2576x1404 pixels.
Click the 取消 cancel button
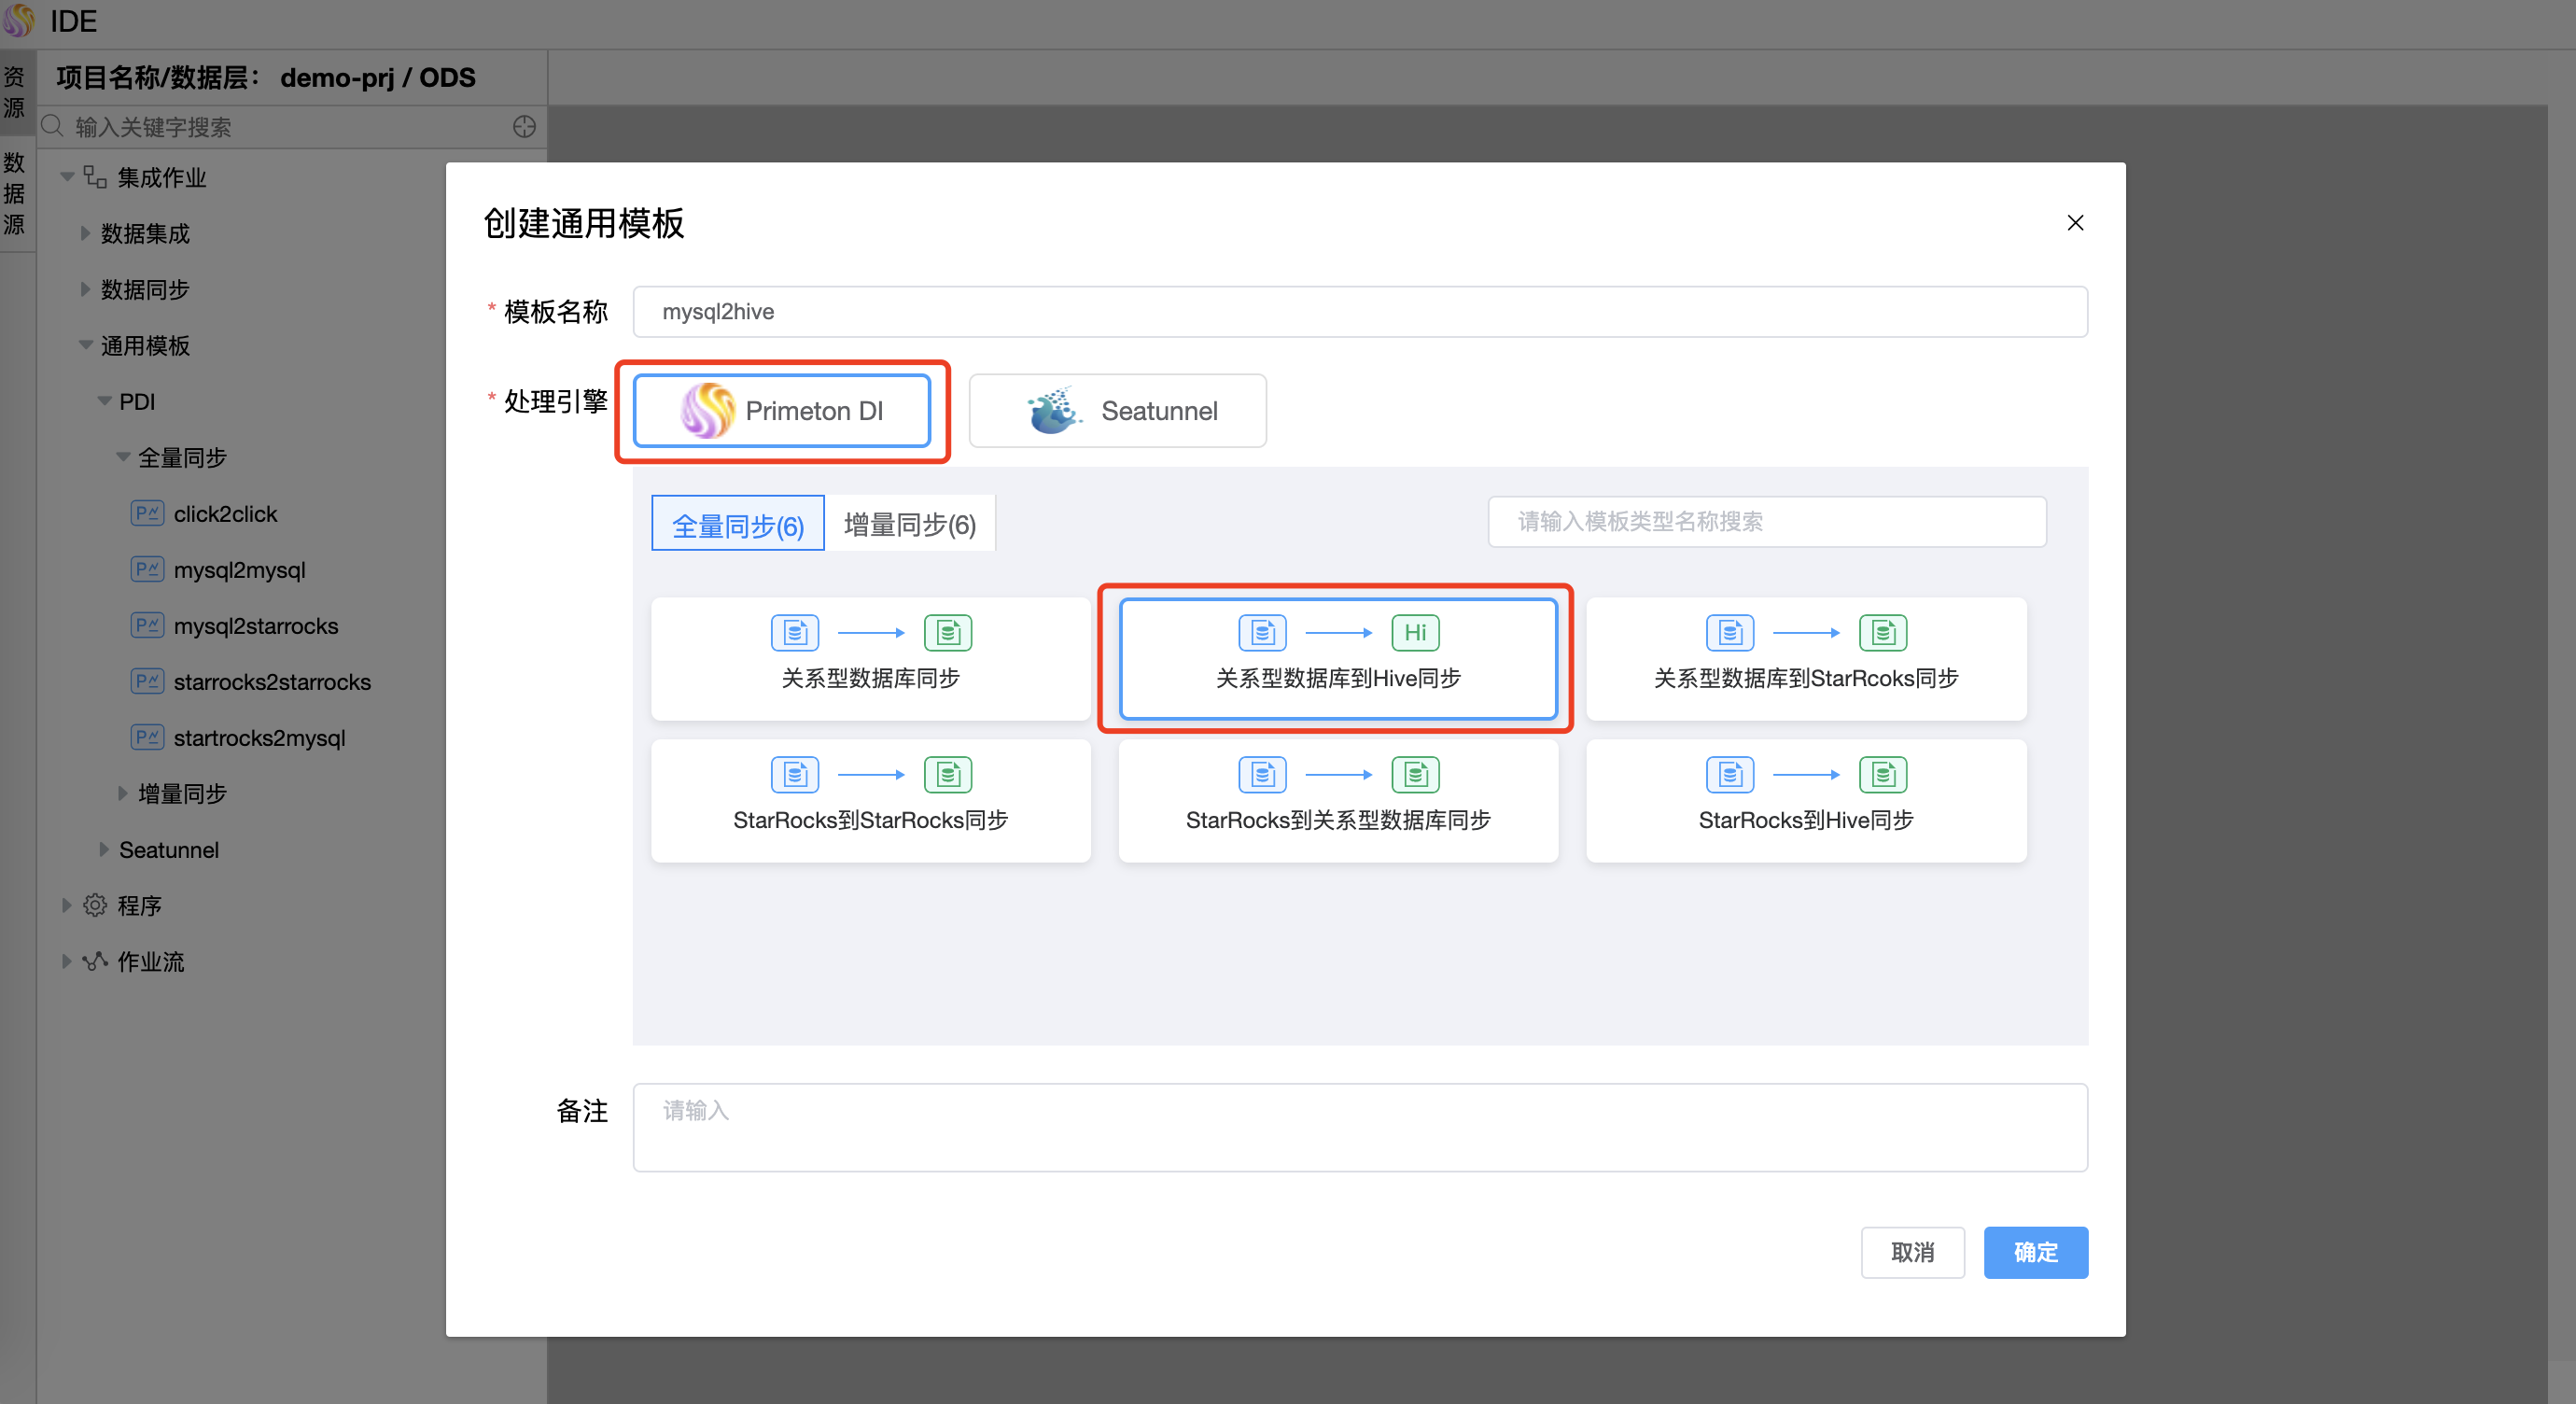pyautogui.click(x=1911, y=1251)
